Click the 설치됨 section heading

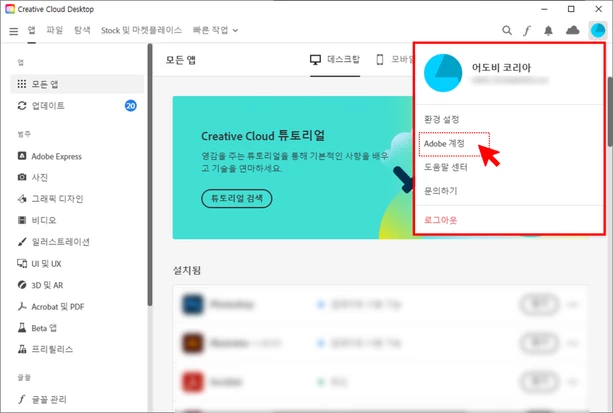187,270
